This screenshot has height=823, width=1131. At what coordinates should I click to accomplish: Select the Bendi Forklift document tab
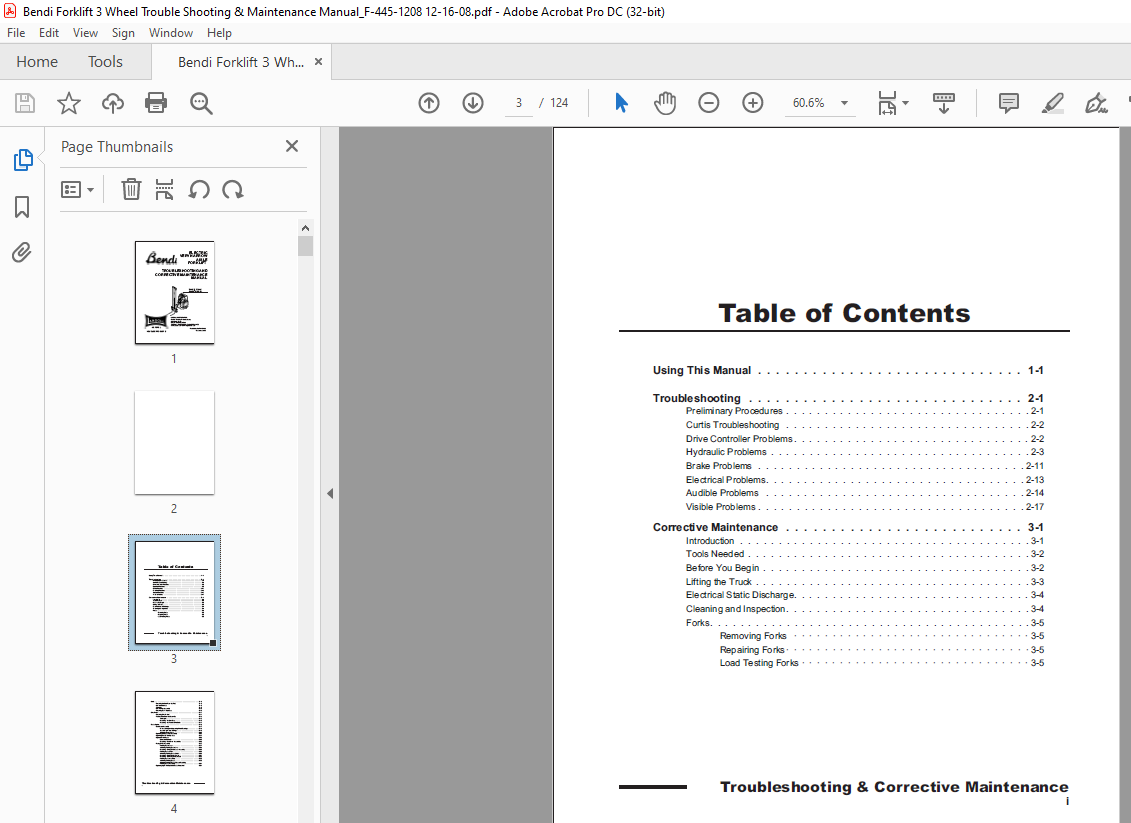coord(241,62)
